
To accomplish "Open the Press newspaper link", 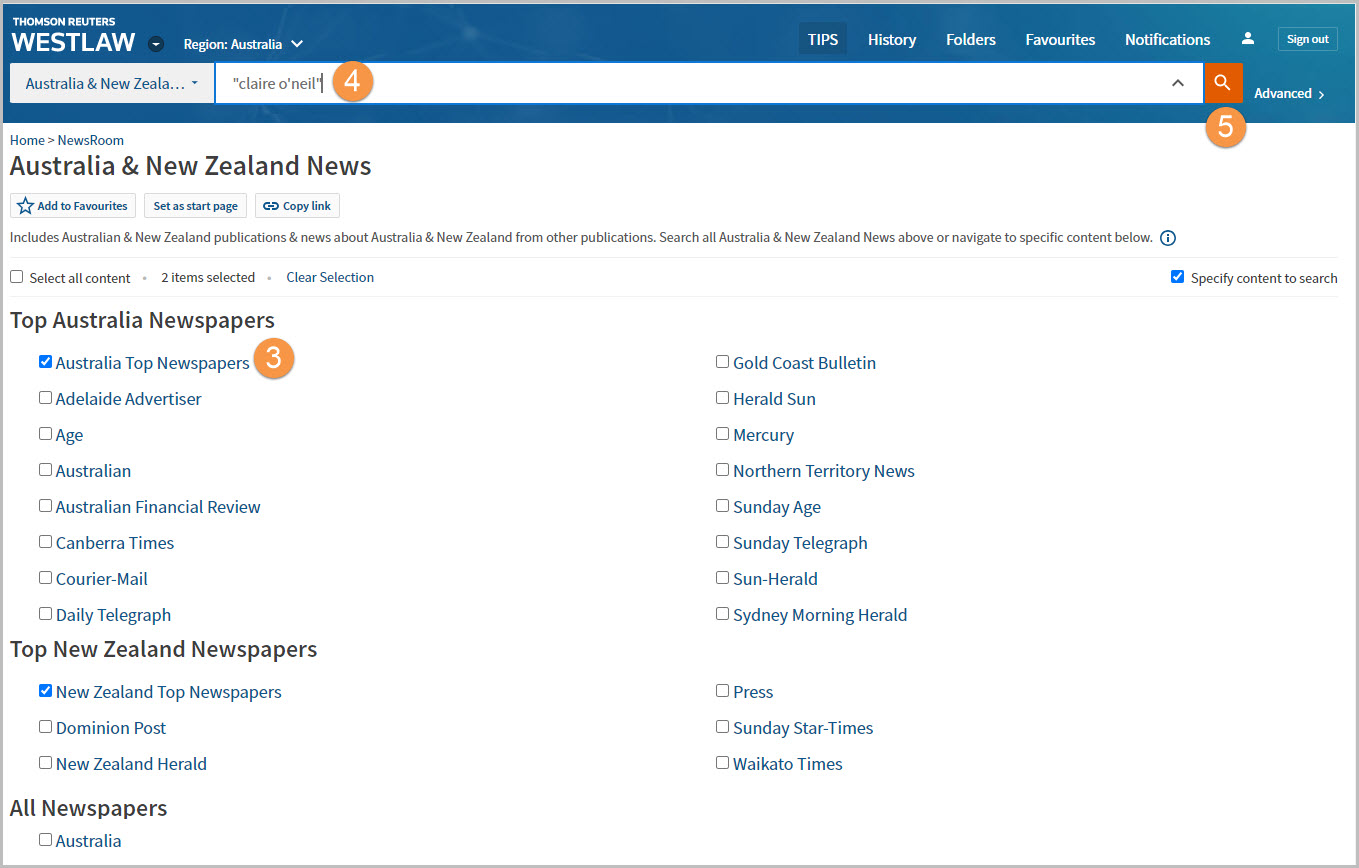I will 753,692.
